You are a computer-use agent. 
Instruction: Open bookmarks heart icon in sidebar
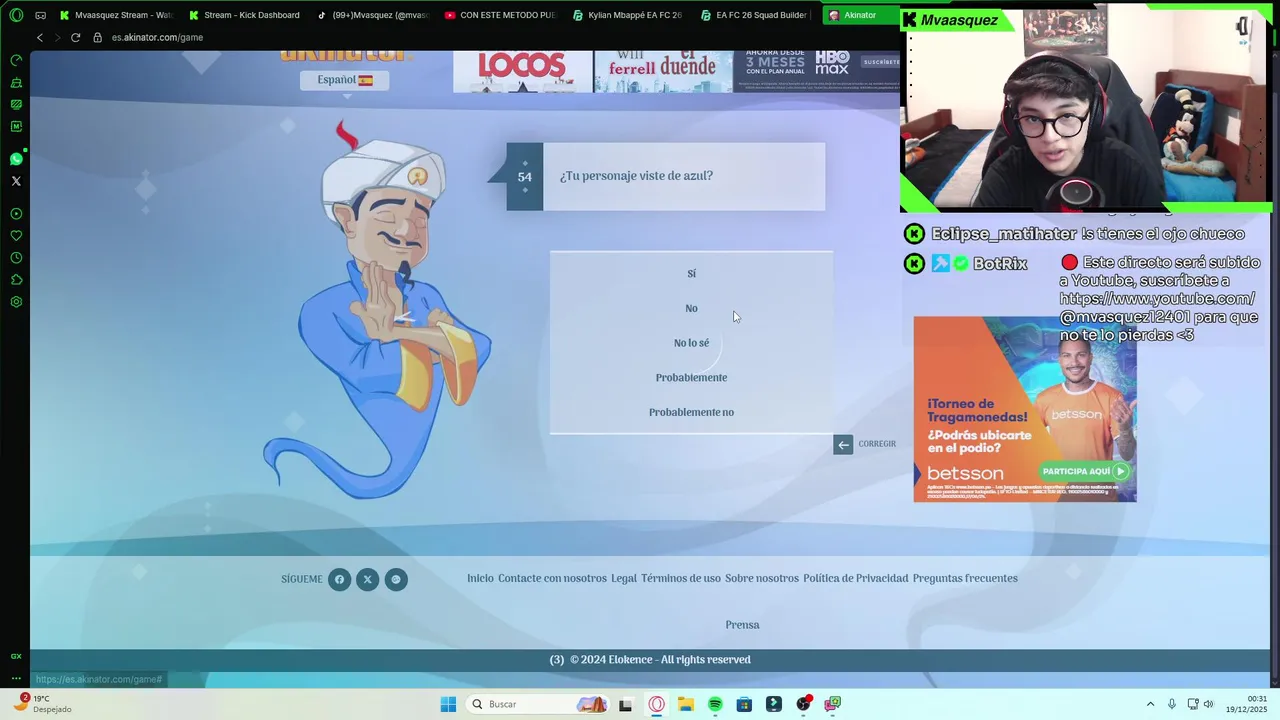point(16,236)
